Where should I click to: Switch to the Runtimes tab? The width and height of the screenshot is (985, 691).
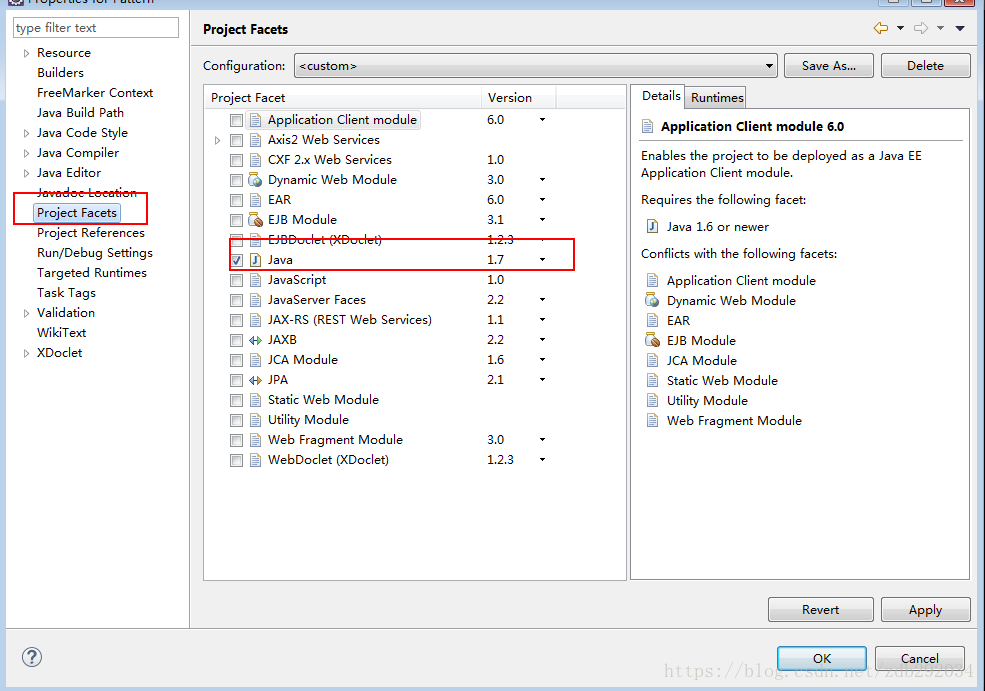717,97
